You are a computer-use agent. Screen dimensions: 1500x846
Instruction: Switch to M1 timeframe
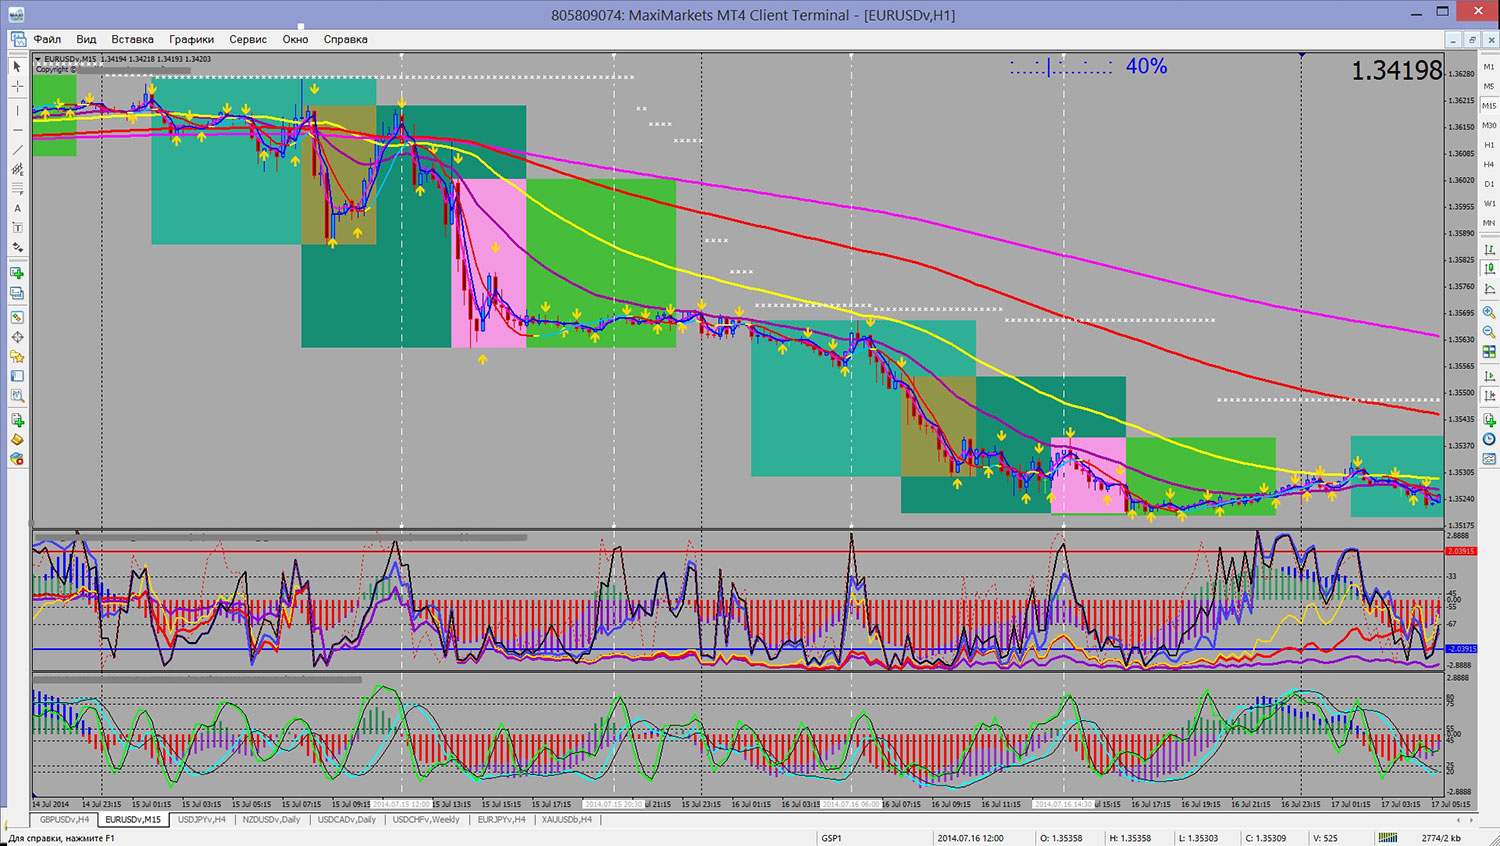(x=1489, y=67)
